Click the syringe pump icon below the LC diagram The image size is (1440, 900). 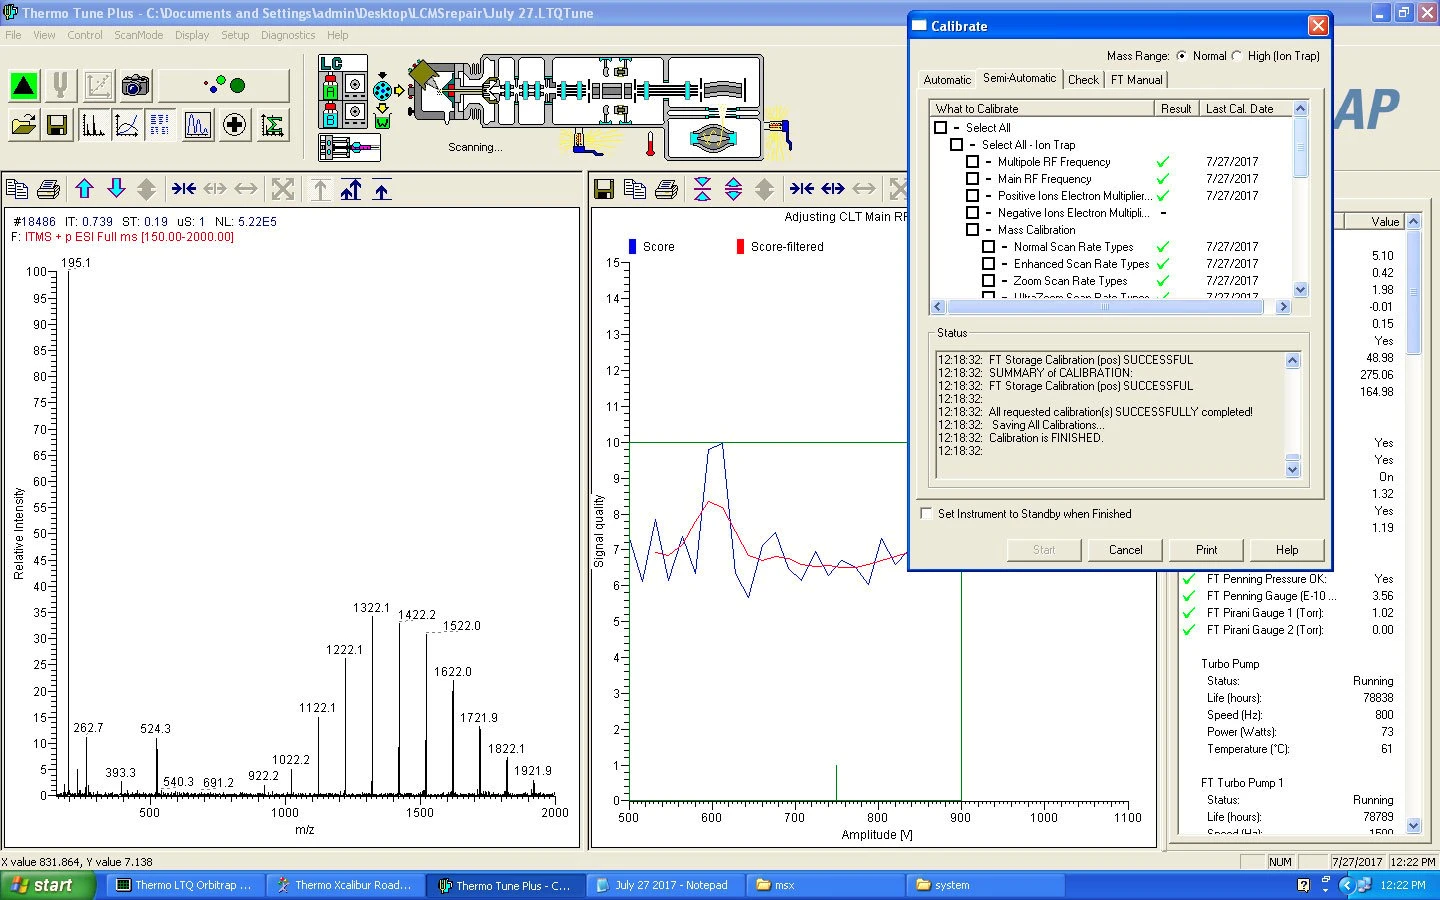click(x=349, y=148)
